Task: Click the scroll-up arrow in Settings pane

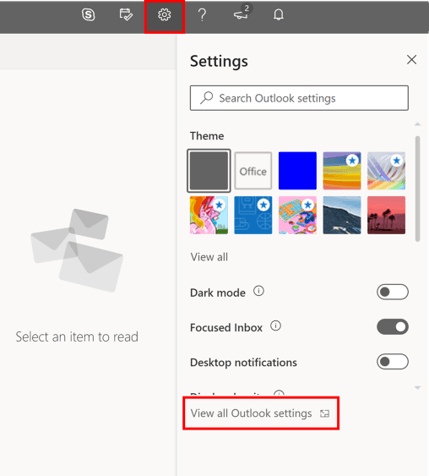Action: coord(417,124)
